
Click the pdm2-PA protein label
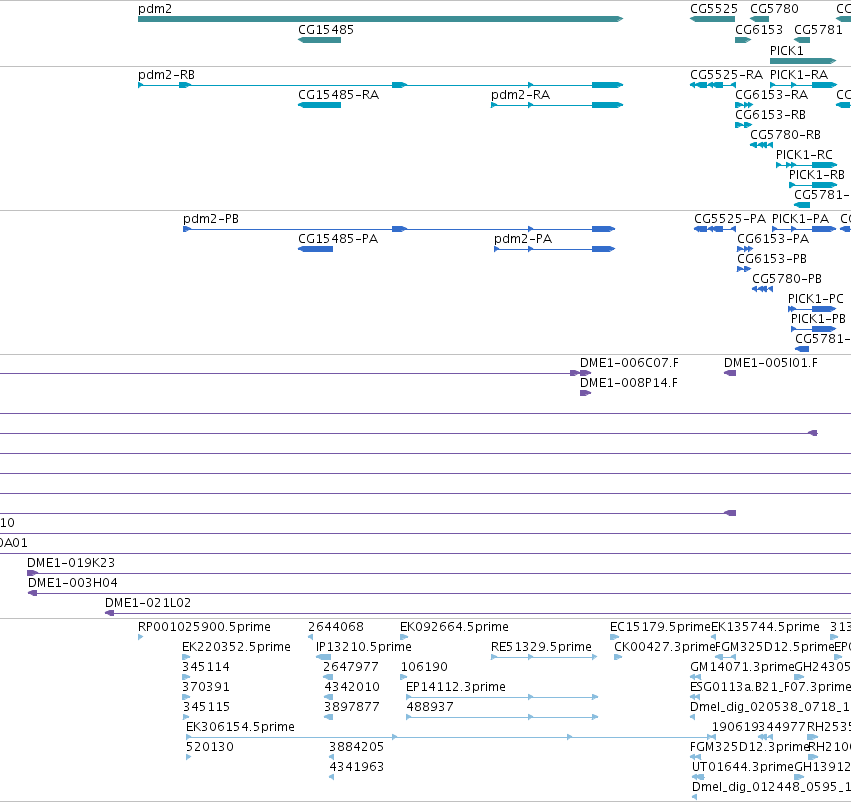[523, 239]
